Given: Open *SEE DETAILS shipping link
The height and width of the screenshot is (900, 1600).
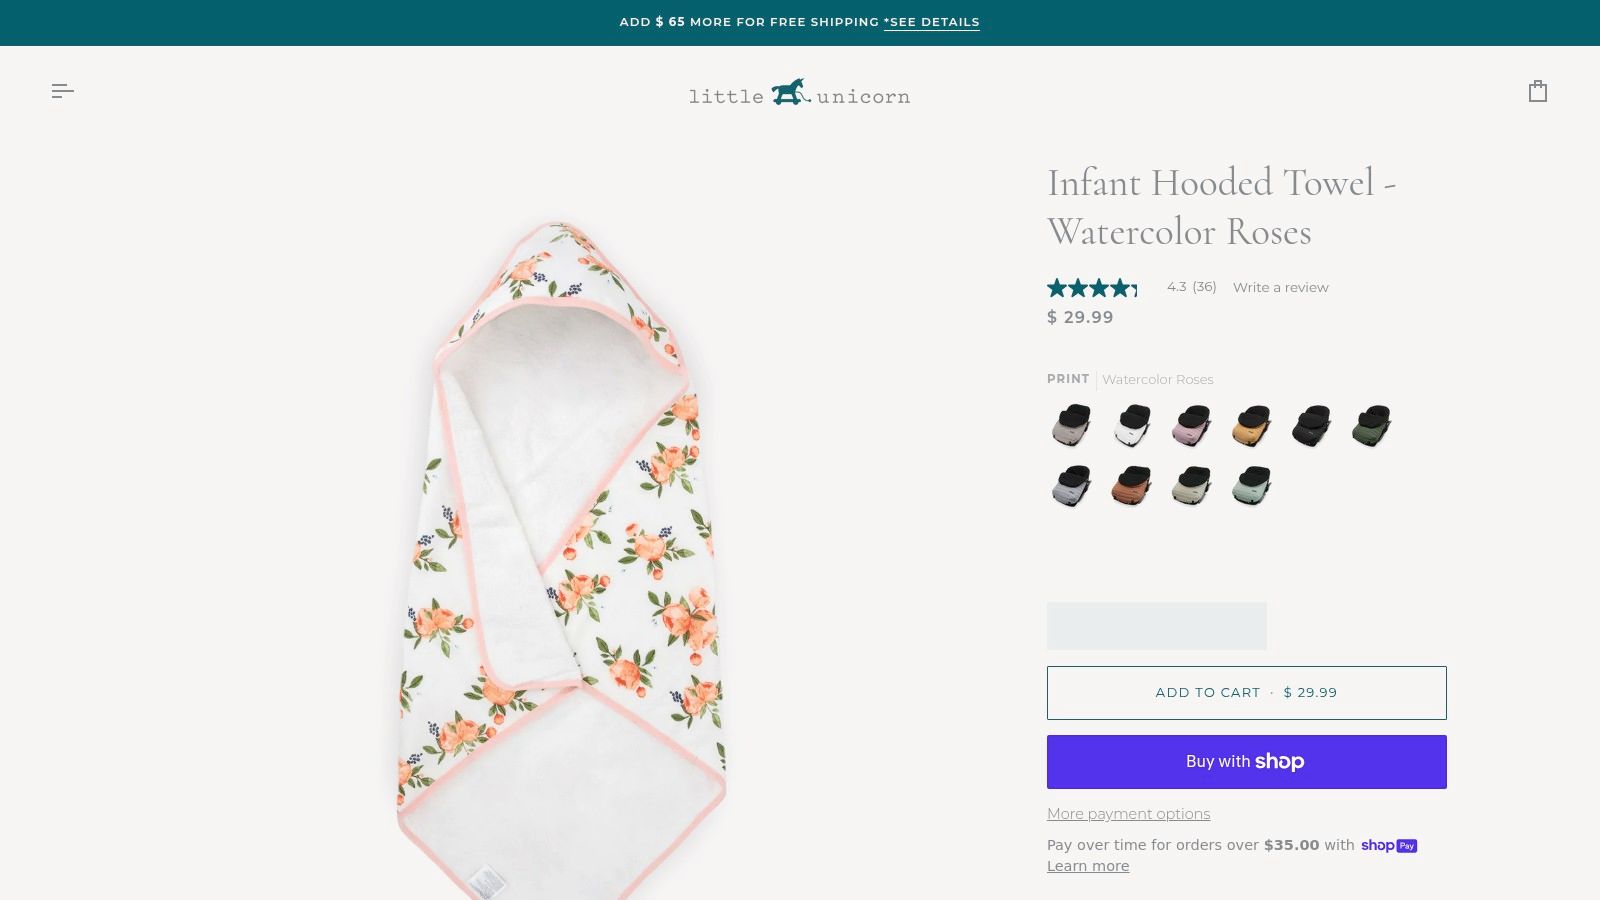Looking at the screenshot, I should click(x=931, y=21).
